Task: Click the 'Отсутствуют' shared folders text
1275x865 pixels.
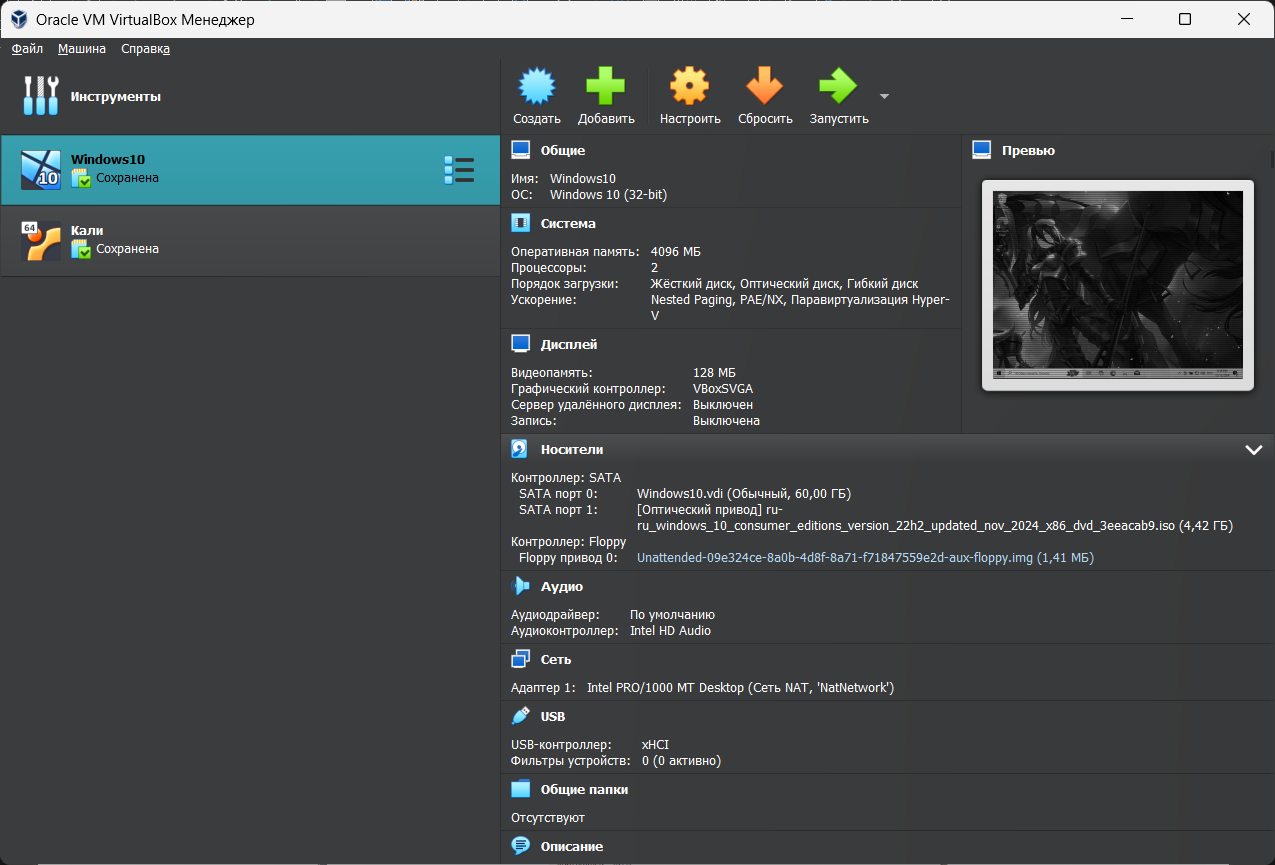Action: [x=548, y=818]
